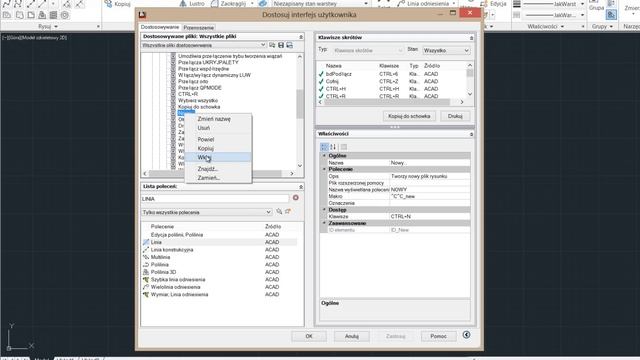The height and width of the screenshot is (360, 640).
Task: Select Wielolinia odniesienia command
Action: coord(219,287)
